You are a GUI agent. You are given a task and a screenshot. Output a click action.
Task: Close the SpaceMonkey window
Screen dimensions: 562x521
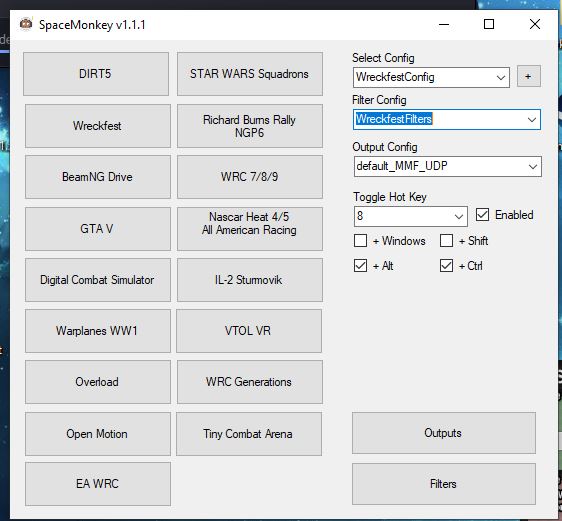pos(535,24)
